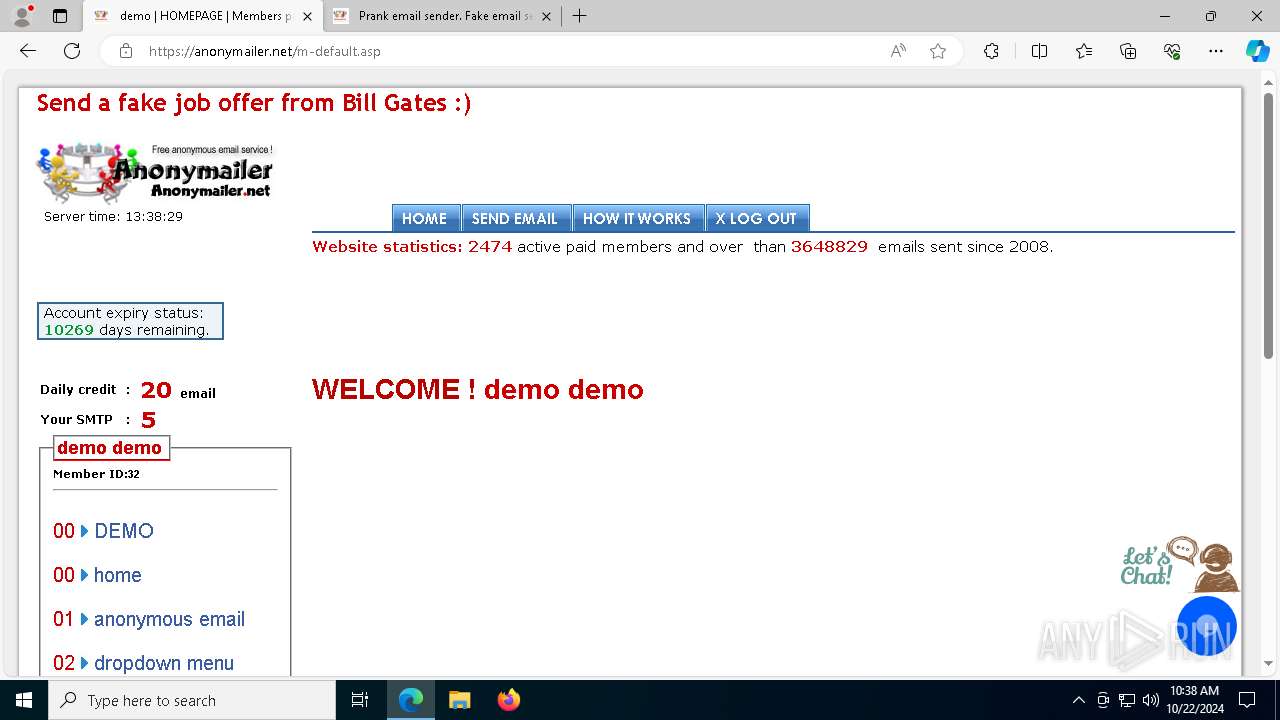Click the Anonymailer logo image
This screenshot has width=1280, height=720.
155,173
